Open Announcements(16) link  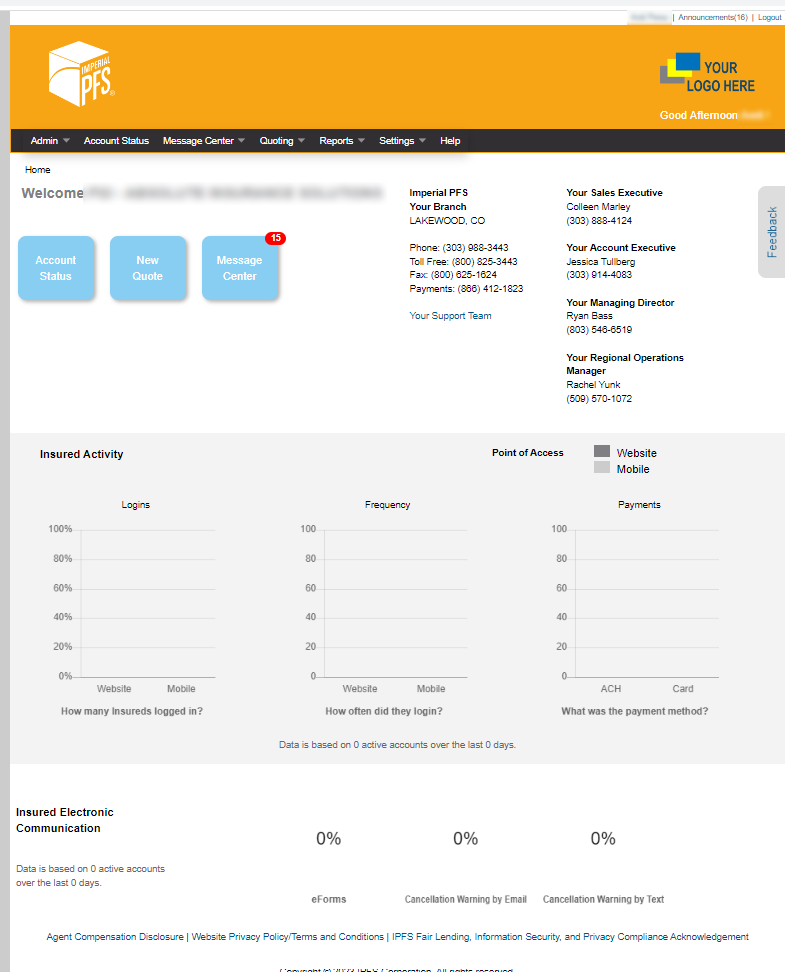coord(712,17)
